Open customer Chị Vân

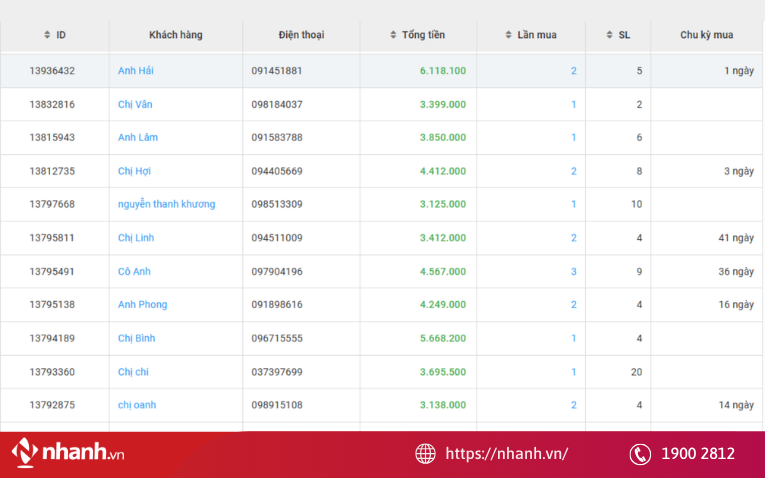135,104
